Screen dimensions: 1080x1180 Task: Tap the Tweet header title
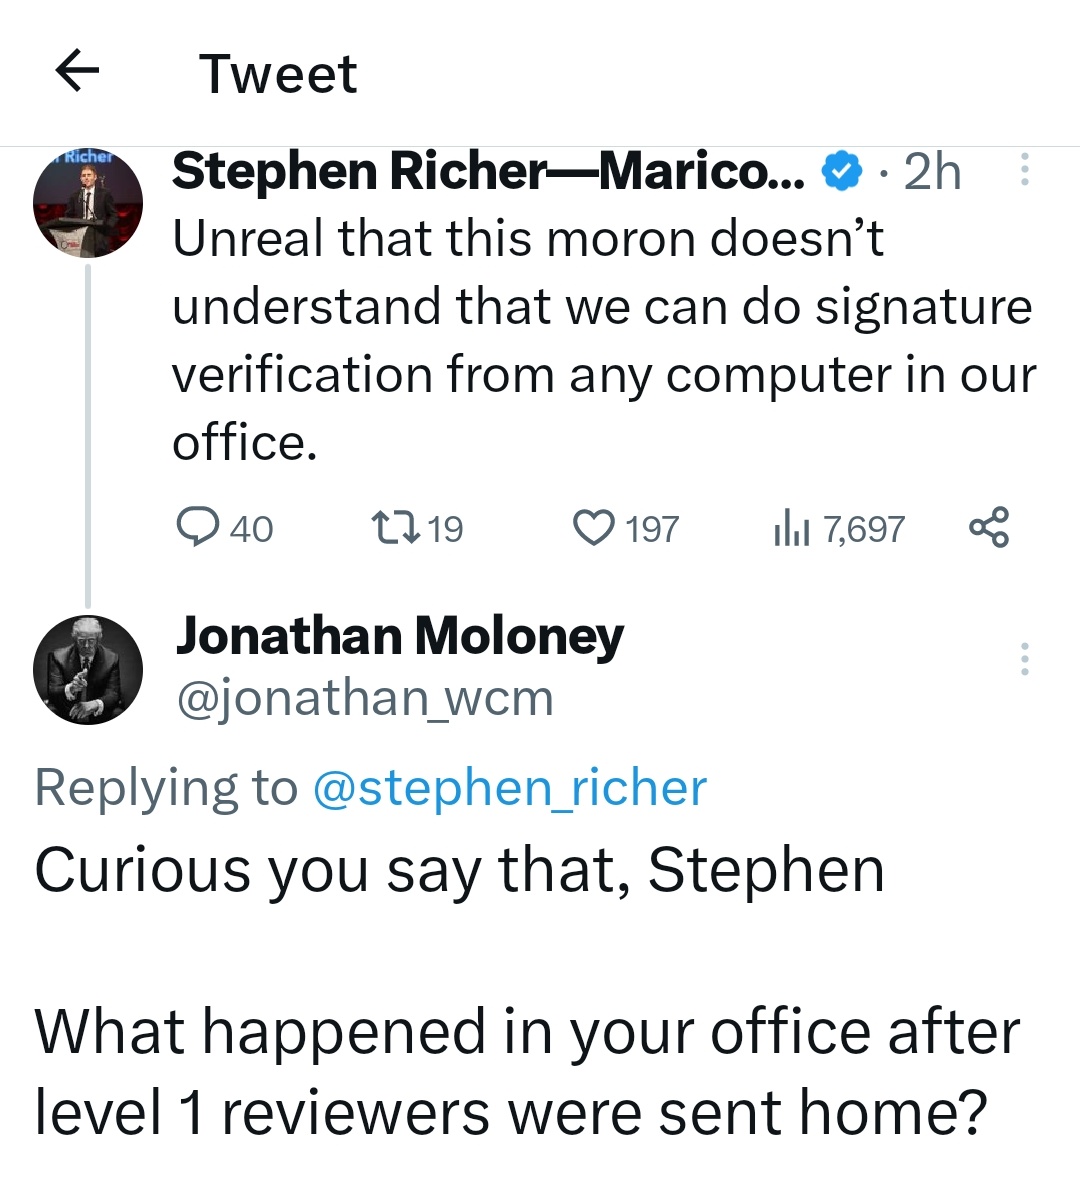[278, 74]
